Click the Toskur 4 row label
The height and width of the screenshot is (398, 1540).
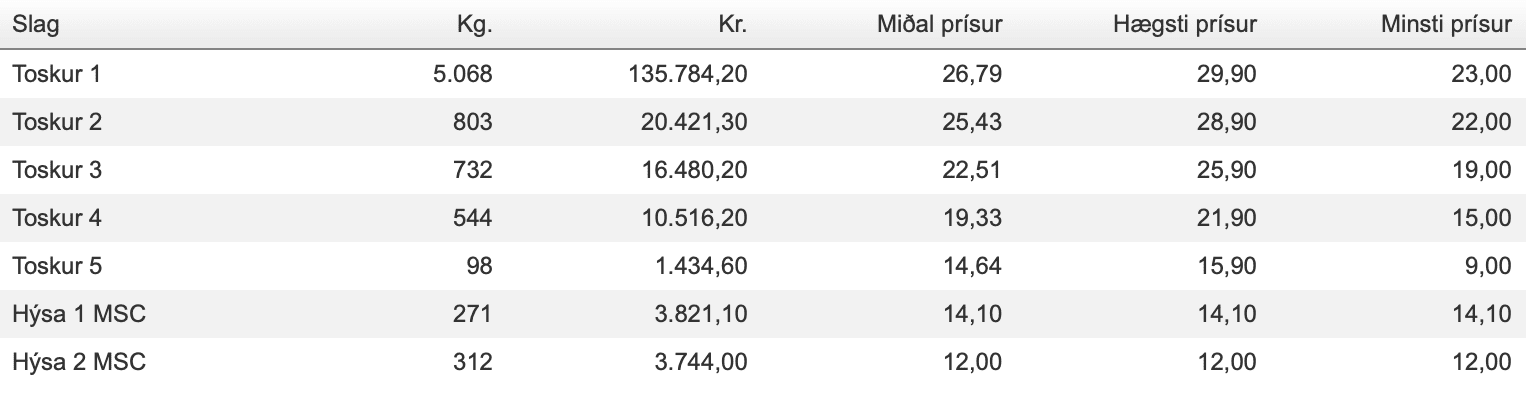pos(57,218)
